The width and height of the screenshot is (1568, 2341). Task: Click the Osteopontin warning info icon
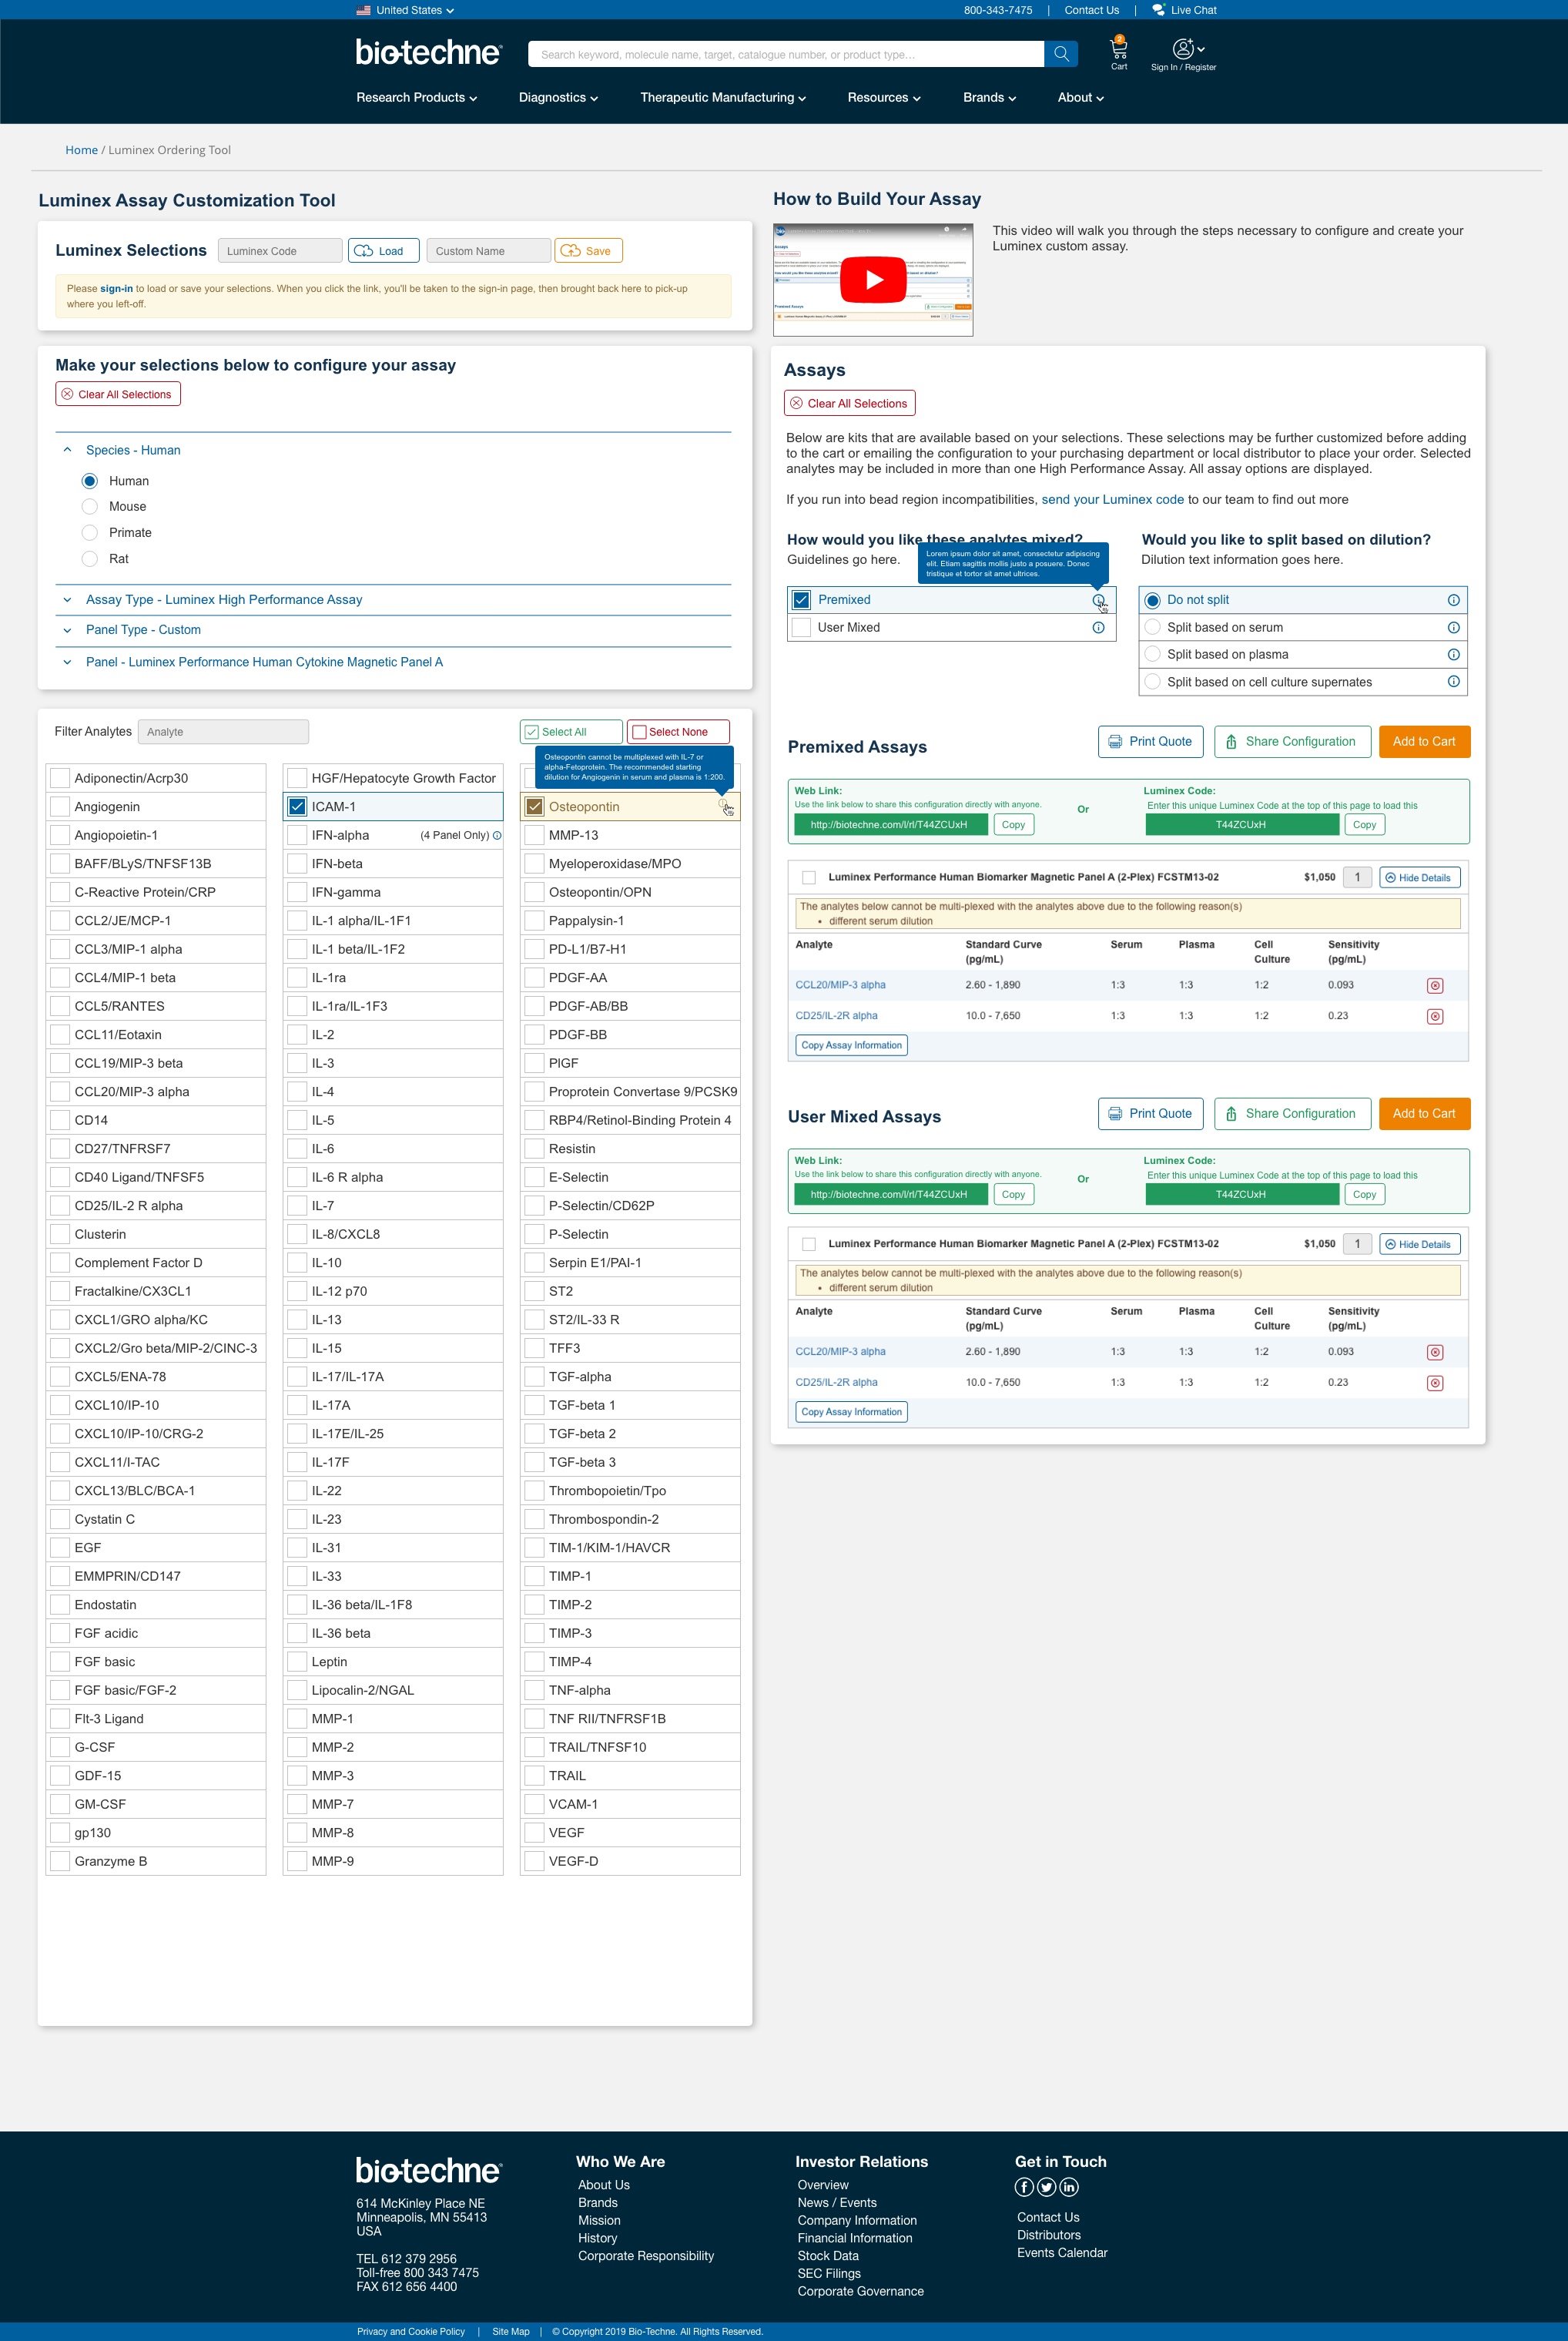723,805
